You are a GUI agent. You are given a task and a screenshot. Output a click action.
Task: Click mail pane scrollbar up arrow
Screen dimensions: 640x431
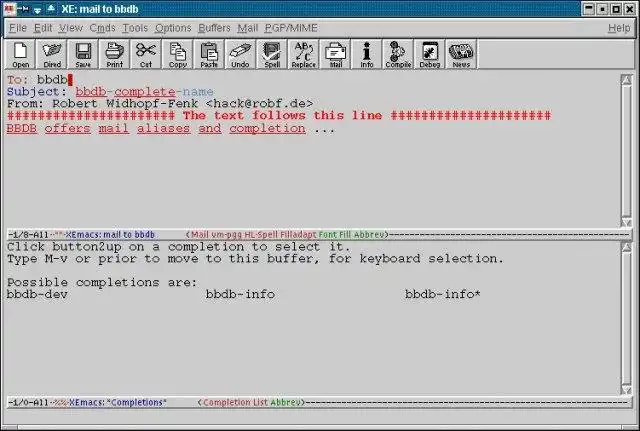point(626,79)
